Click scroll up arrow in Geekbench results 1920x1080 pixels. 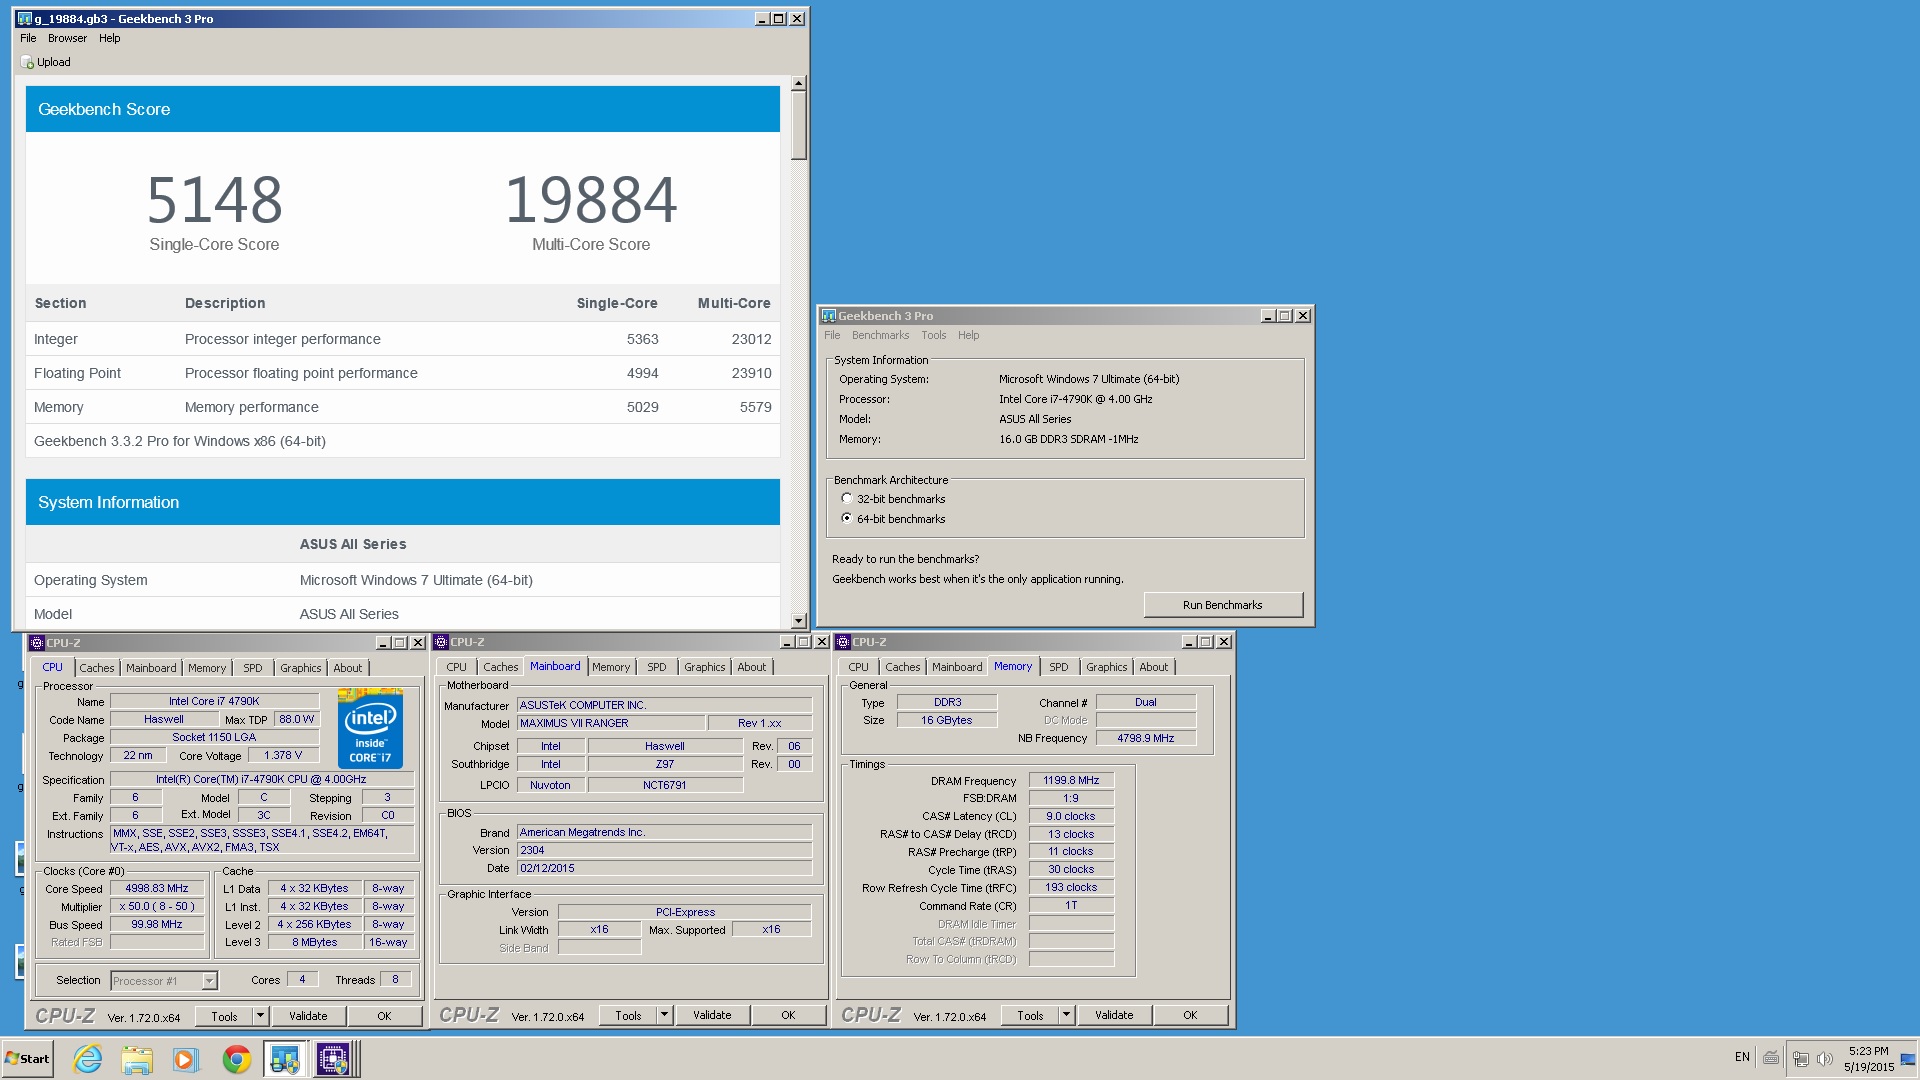point(798,84)
